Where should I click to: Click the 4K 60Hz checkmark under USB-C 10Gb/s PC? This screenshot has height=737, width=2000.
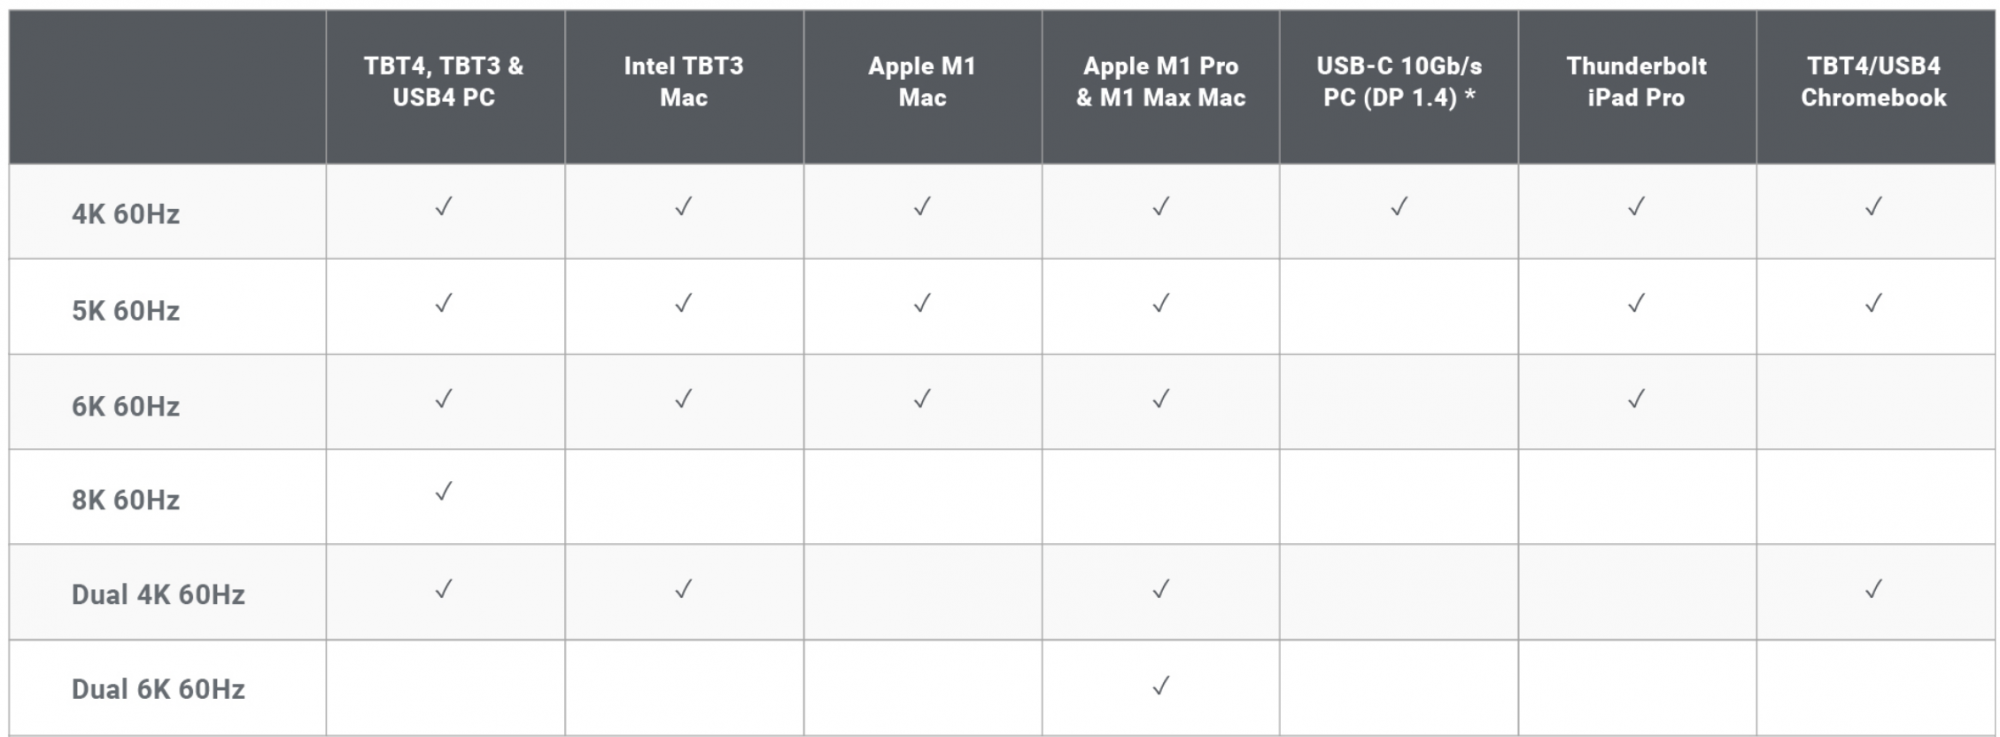pyautogui.click(x=1399, y=206)
